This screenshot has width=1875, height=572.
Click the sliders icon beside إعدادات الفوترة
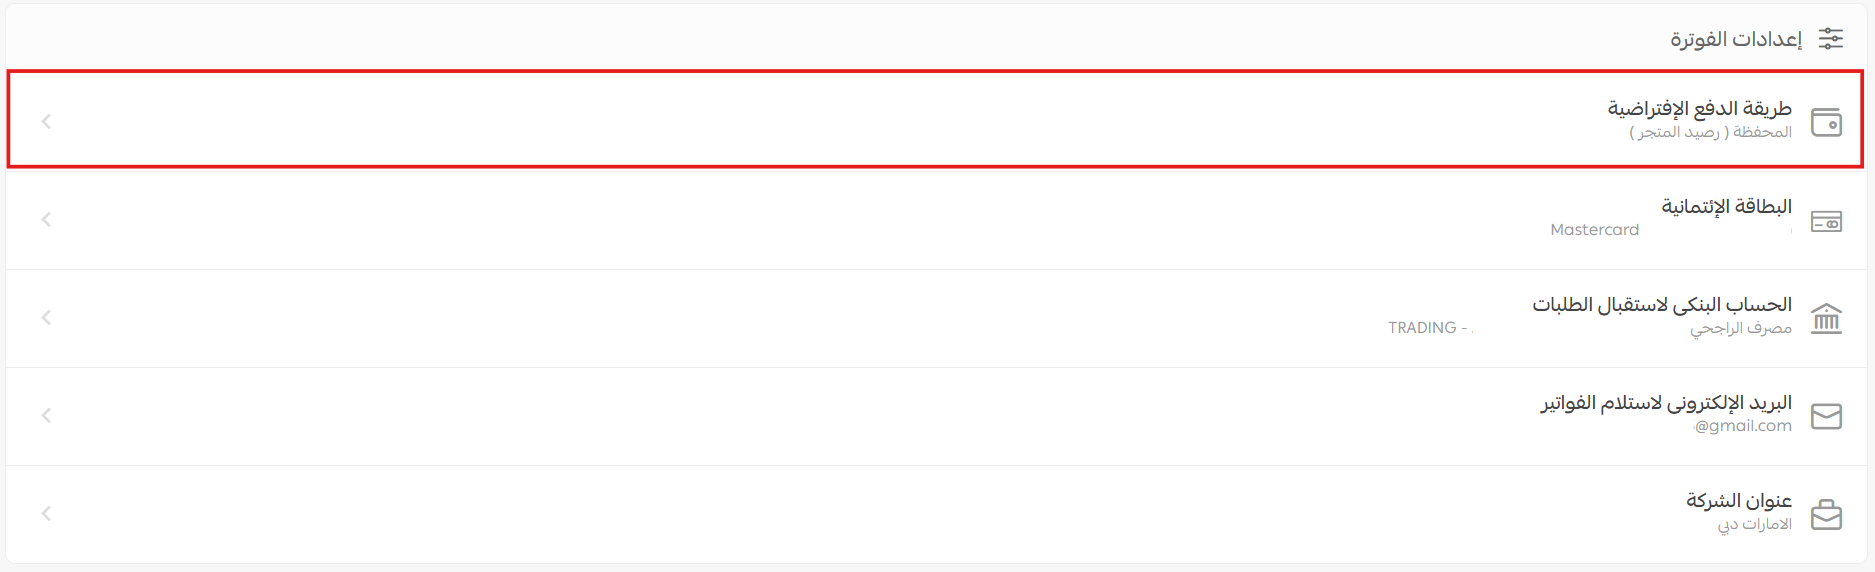(x=1830, y=39)
